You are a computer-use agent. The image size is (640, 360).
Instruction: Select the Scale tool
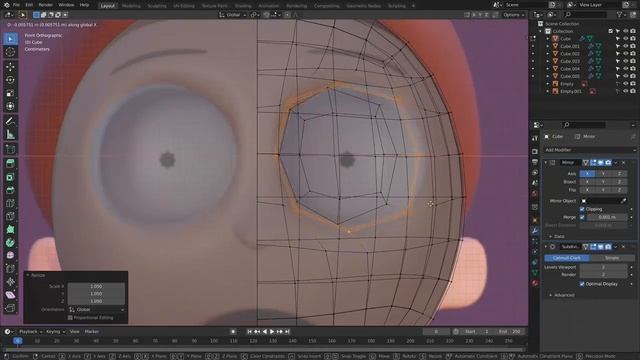(10, 93)
